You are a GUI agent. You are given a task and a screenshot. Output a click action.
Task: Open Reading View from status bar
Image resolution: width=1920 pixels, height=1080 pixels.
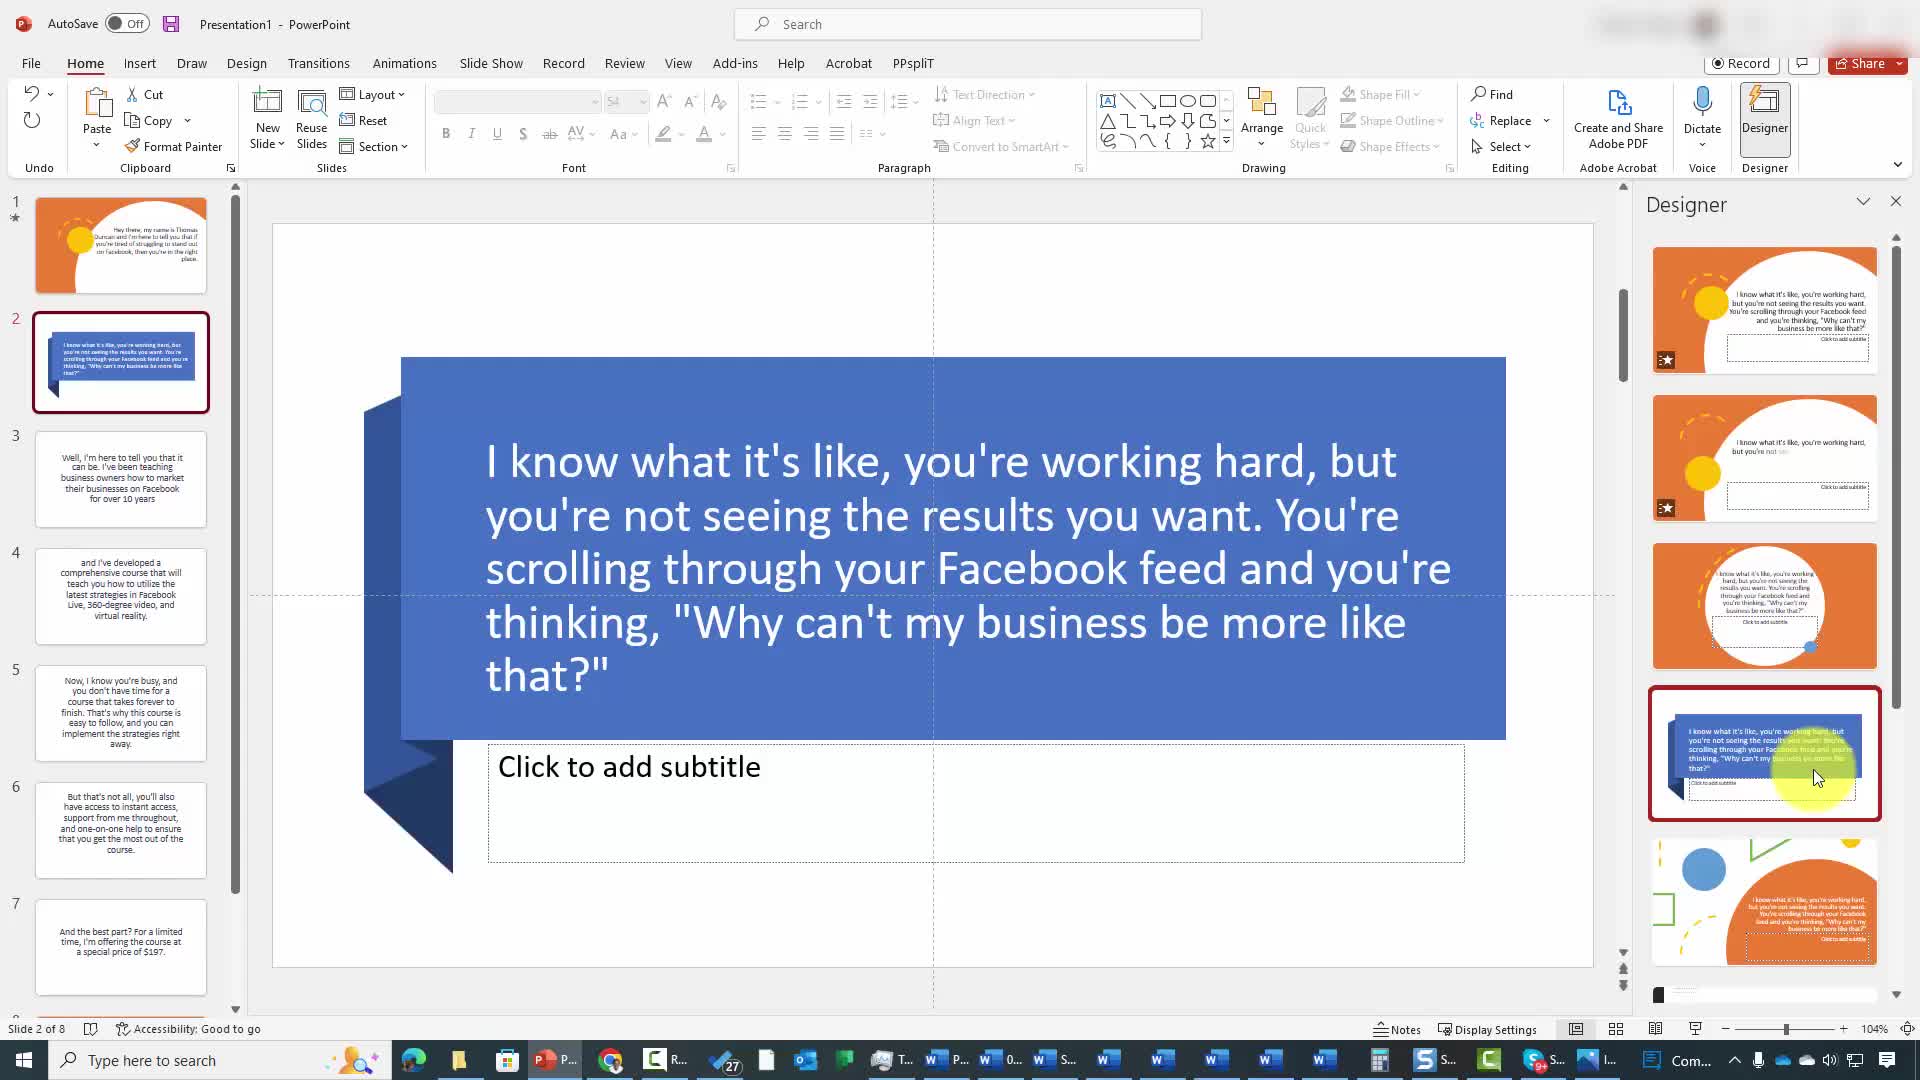click(1655, 1029)
